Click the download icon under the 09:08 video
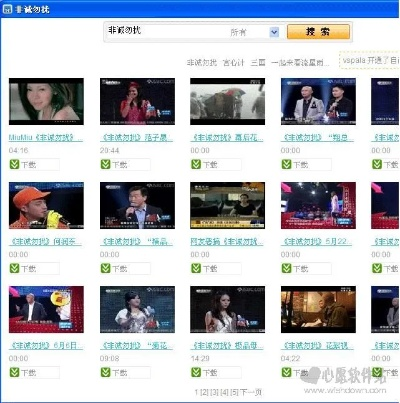 pos(105,372)
